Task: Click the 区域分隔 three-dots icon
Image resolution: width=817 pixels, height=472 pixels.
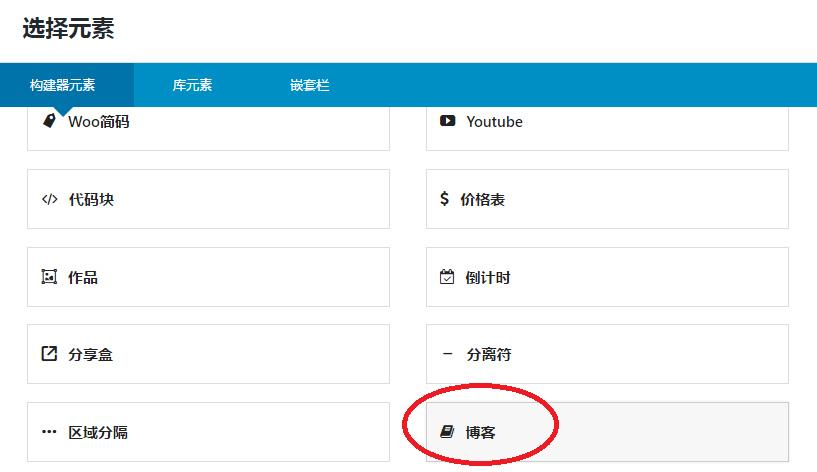Action: tap(49, 432)
